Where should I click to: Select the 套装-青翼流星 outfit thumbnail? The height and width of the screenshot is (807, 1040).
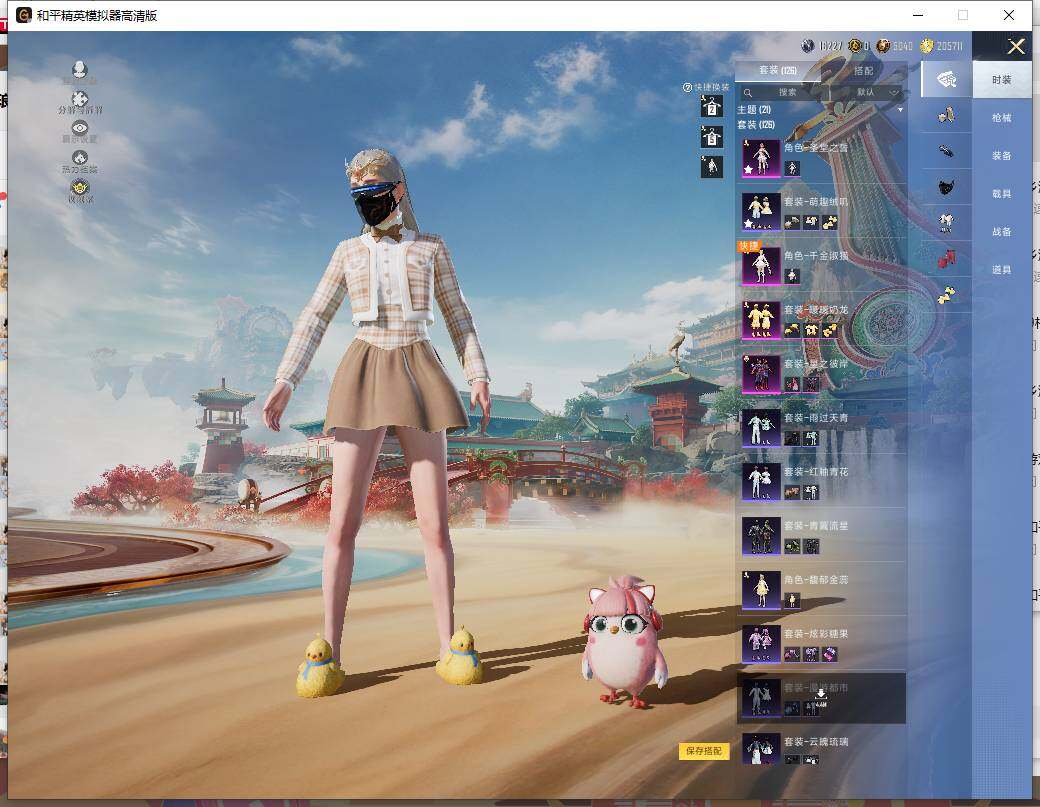[x=761, y=536]
